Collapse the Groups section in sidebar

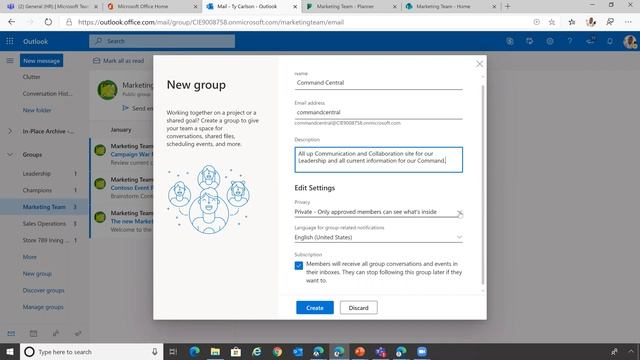pos(10,155)
